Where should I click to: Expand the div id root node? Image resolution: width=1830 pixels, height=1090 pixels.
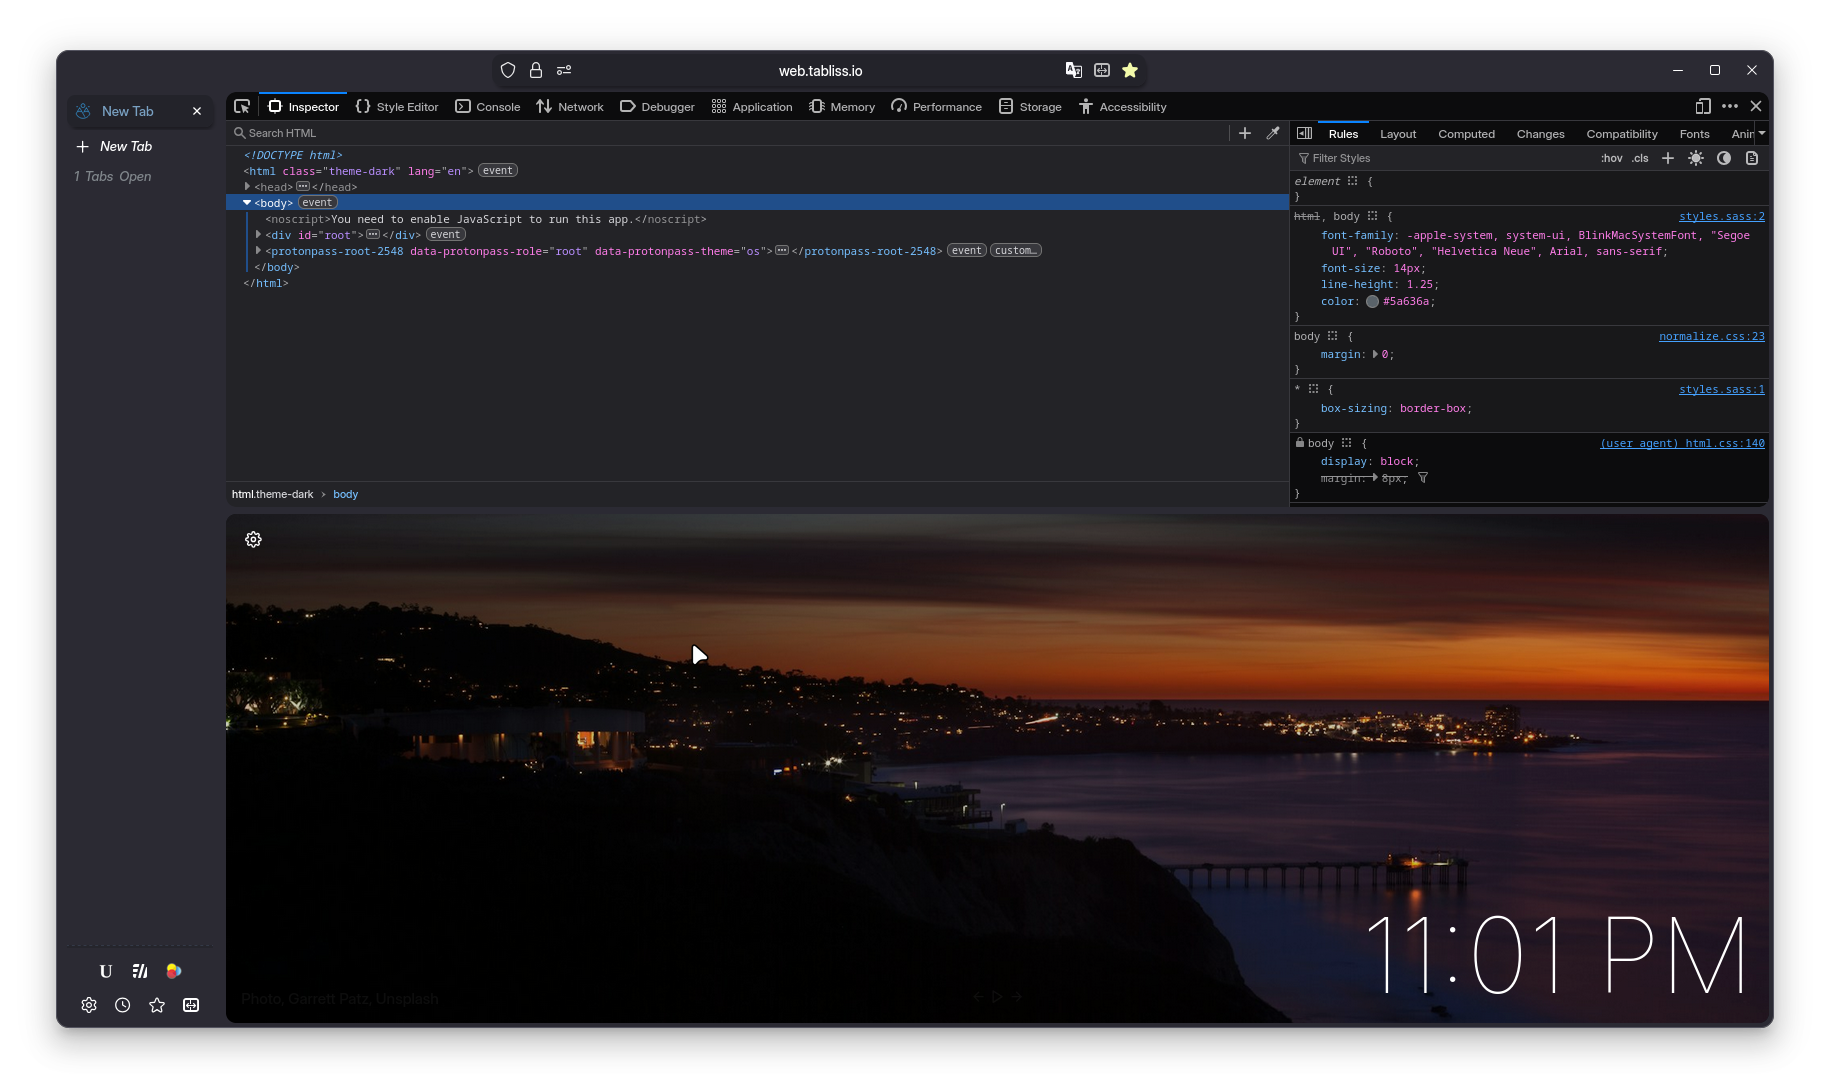259,235
